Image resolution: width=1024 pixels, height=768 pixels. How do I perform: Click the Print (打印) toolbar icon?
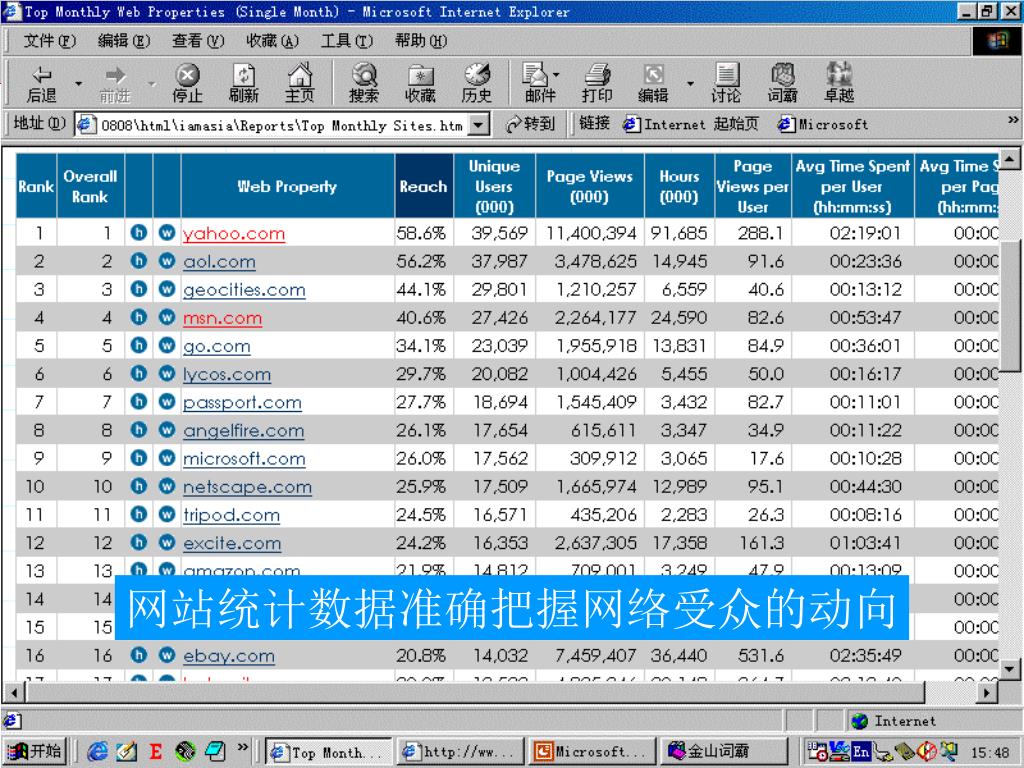(x=597, y=84)
